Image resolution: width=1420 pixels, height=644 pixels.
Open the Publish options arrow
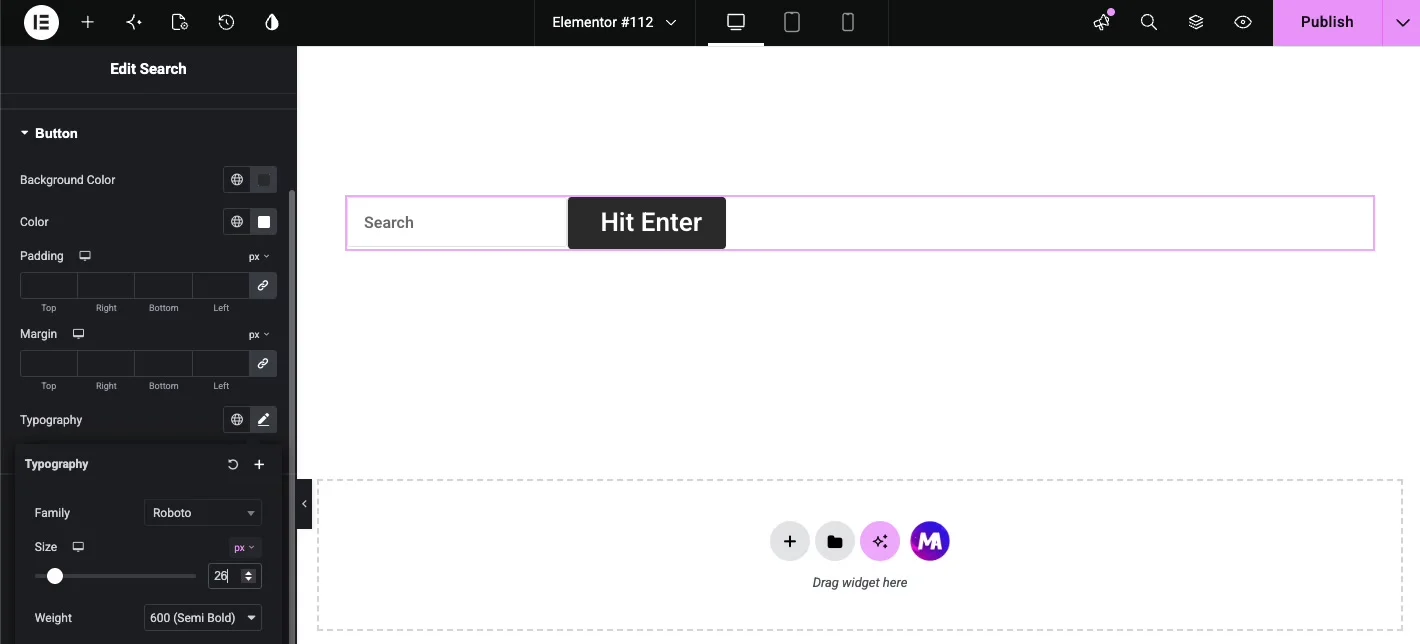[1401, 22]
